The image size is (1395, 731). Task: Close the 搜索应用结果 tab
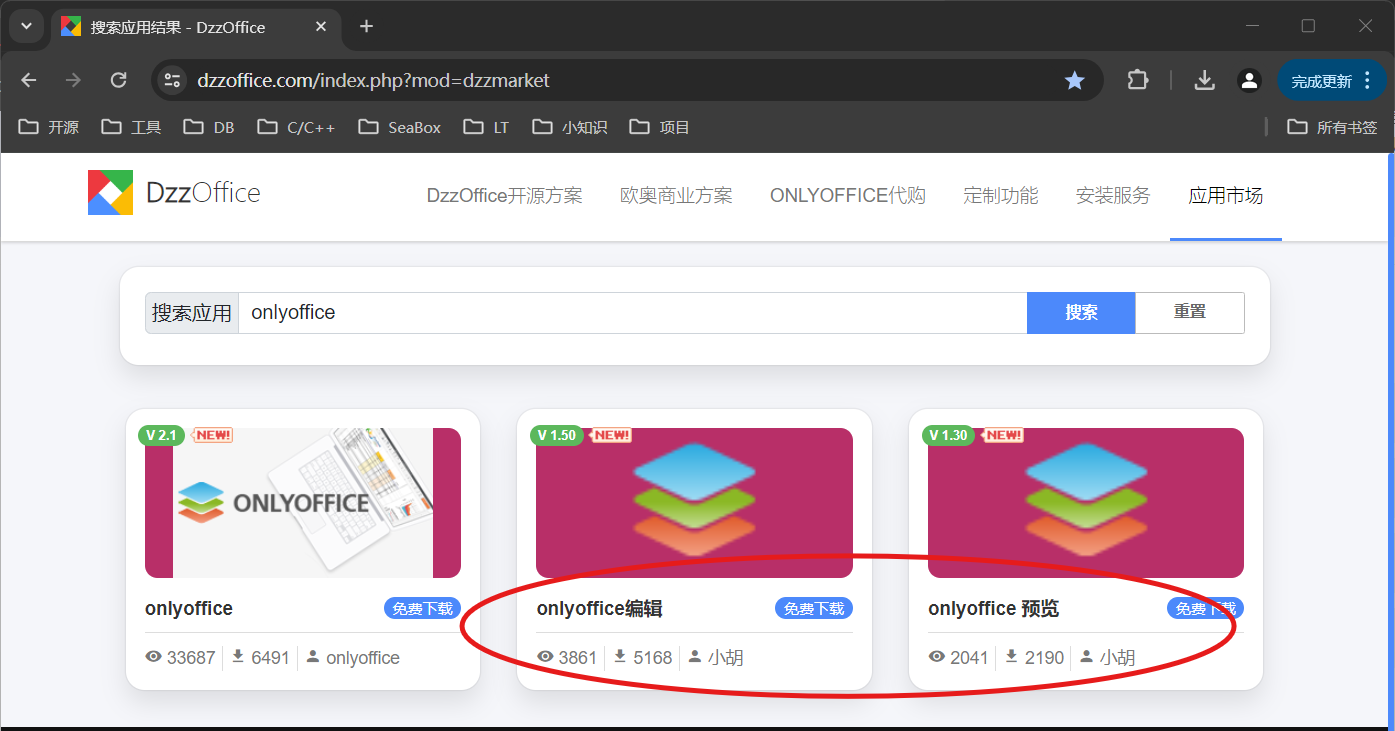[319, 27]
